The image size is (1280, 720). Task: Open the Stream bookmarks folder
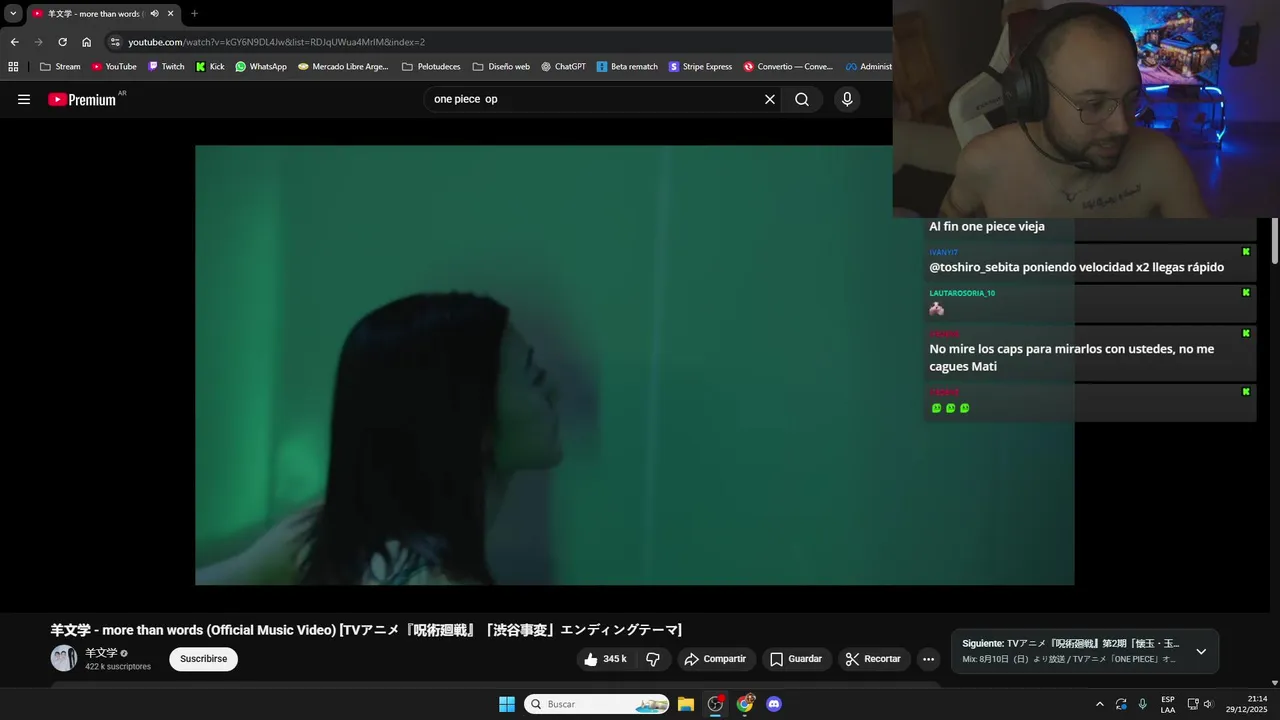coord(60,67)
